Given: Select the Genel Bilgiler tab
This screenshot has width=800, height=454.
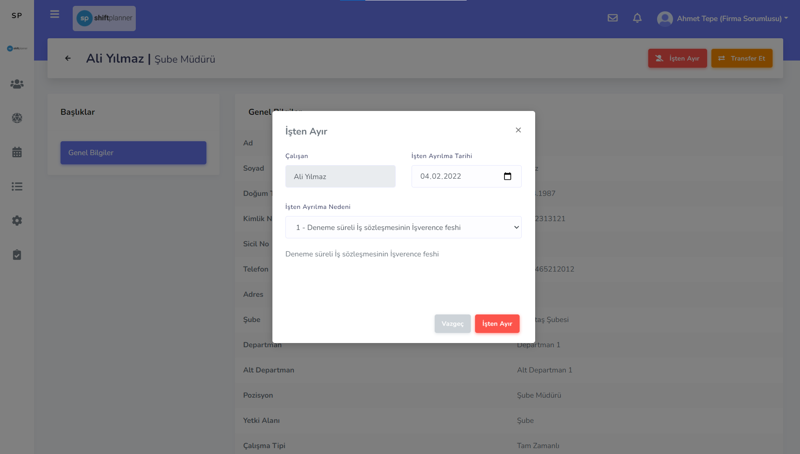Looking at the screenshot, I should coord(133,153).
